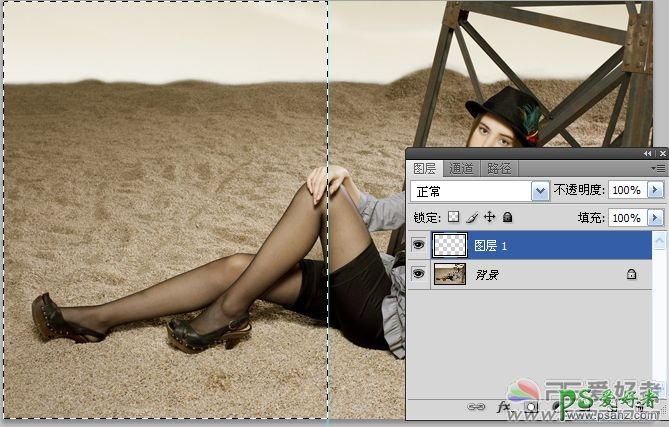669x427 pixels.
Task: Click the lock all padlock icon
Action: (507, 216)
